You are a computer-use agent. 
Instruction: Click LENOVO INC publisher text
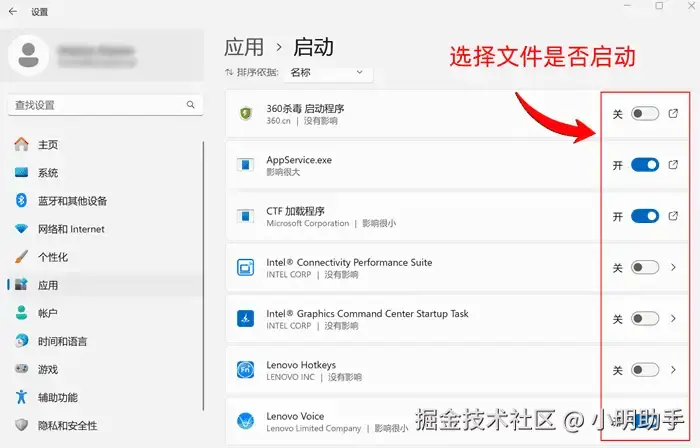pyautogui.click(x=291, y=377)
